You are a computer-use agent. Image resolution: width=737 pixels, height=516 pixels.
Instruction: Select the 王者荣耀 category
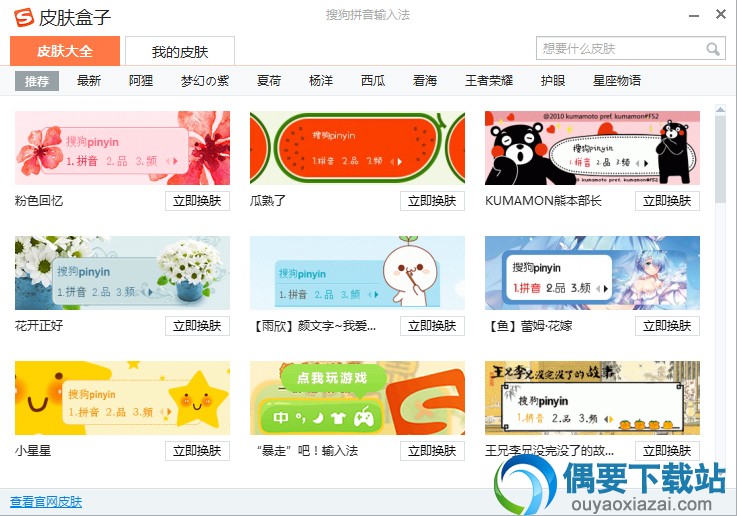[x=489, y=81]
